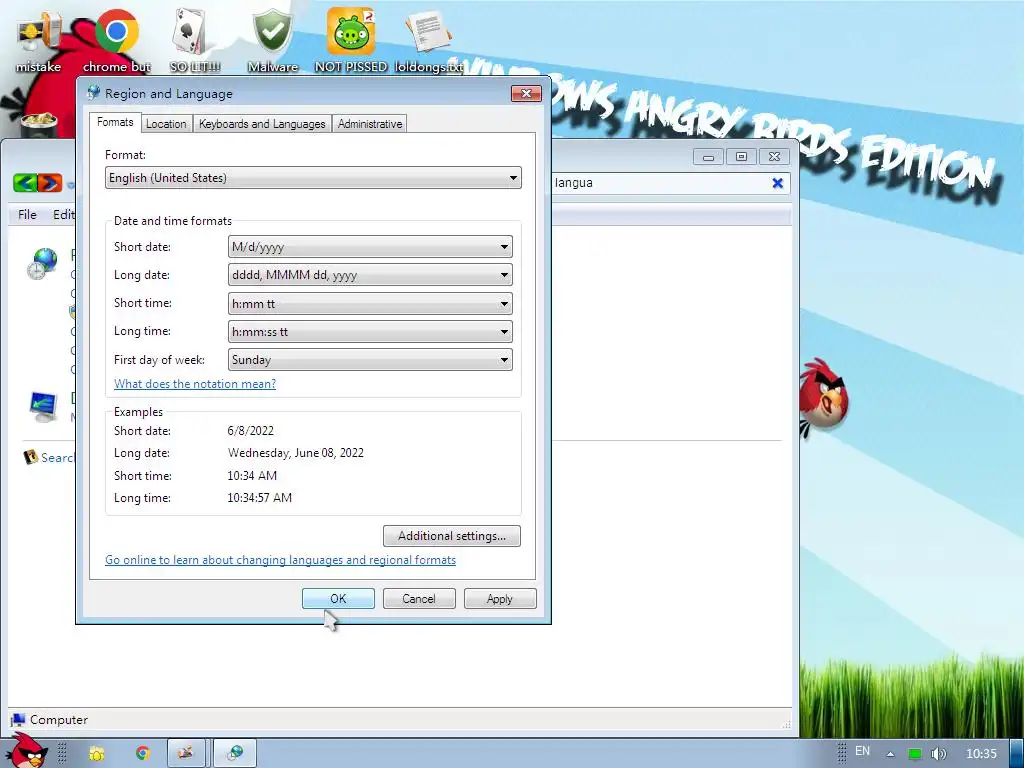The width and height of the screenshot is (1024, 768).
Task: Confirm with the OK button
Action: pos(338,599)
